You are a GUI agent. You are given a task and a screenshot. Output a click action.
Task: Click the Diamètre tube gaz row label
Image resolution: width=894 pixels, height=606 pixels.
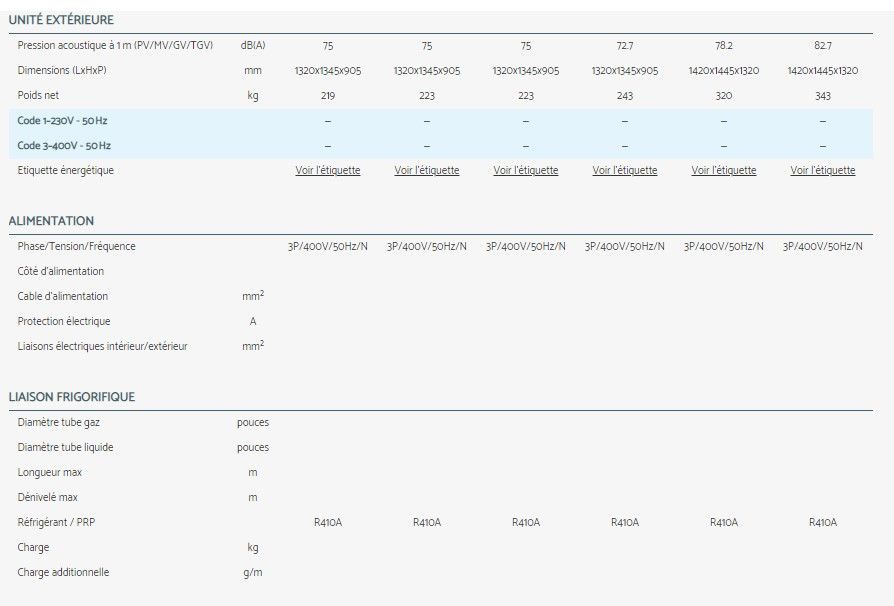click(58, 422)
